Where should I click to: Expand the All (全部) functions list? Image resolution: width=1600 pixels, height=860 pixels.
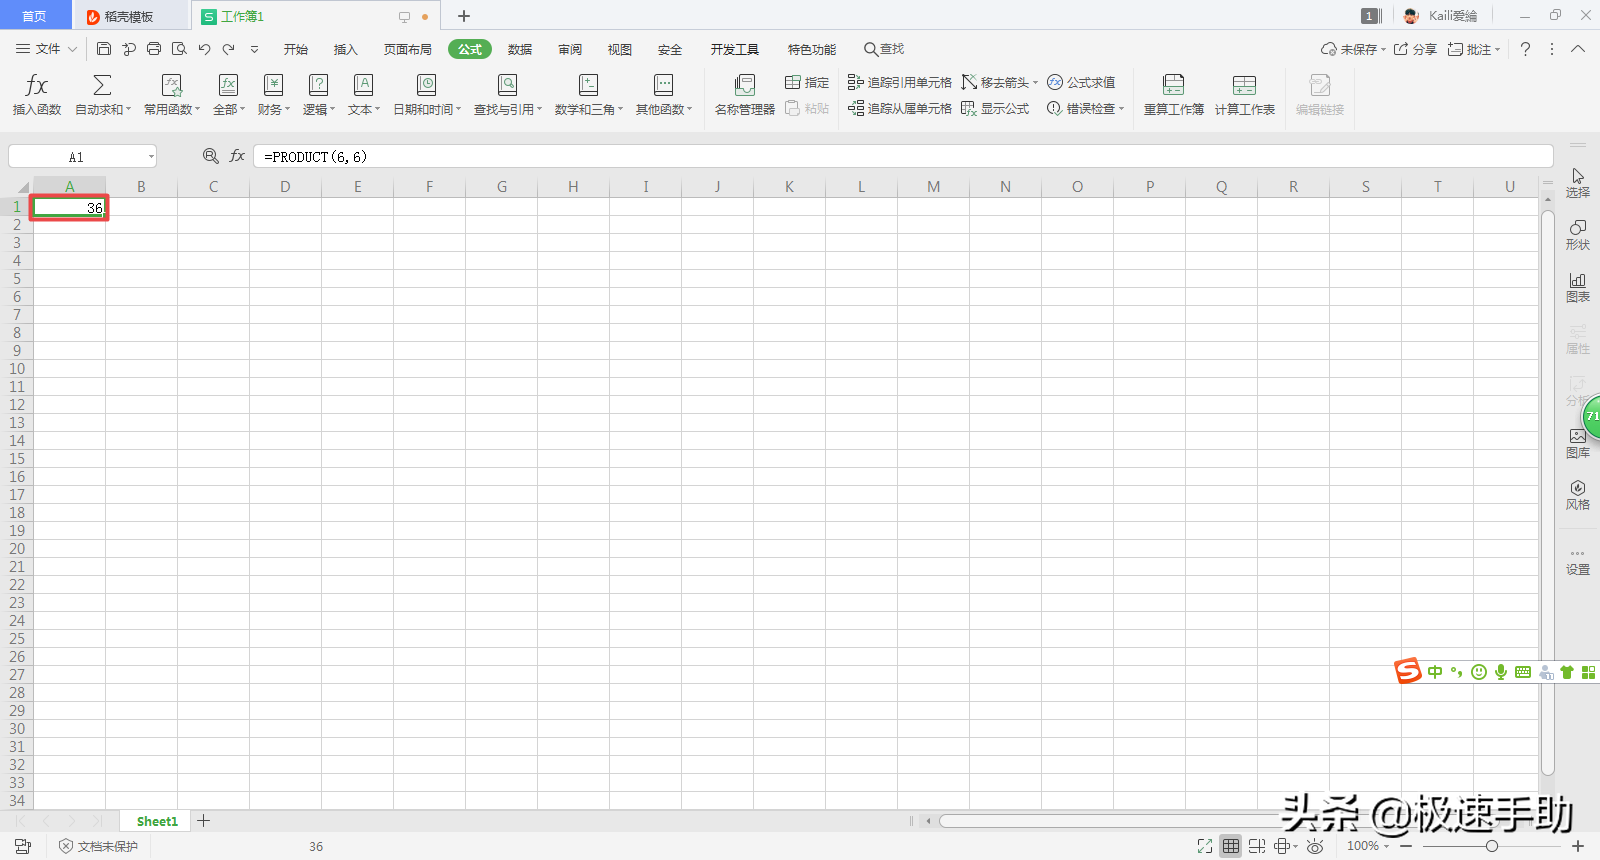coord(229,95)
